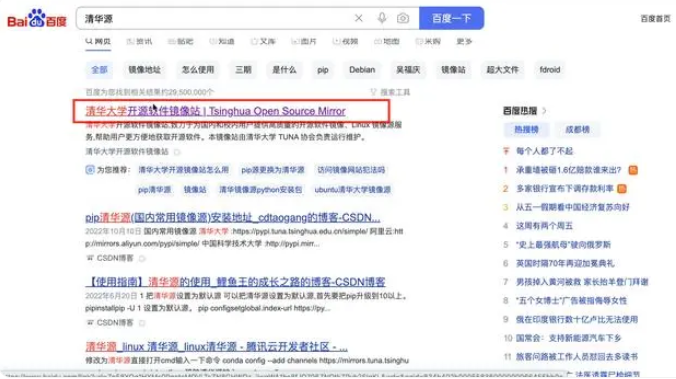
Task: Select the 吴福庆 filter chip
Action: tap(408, 70)
